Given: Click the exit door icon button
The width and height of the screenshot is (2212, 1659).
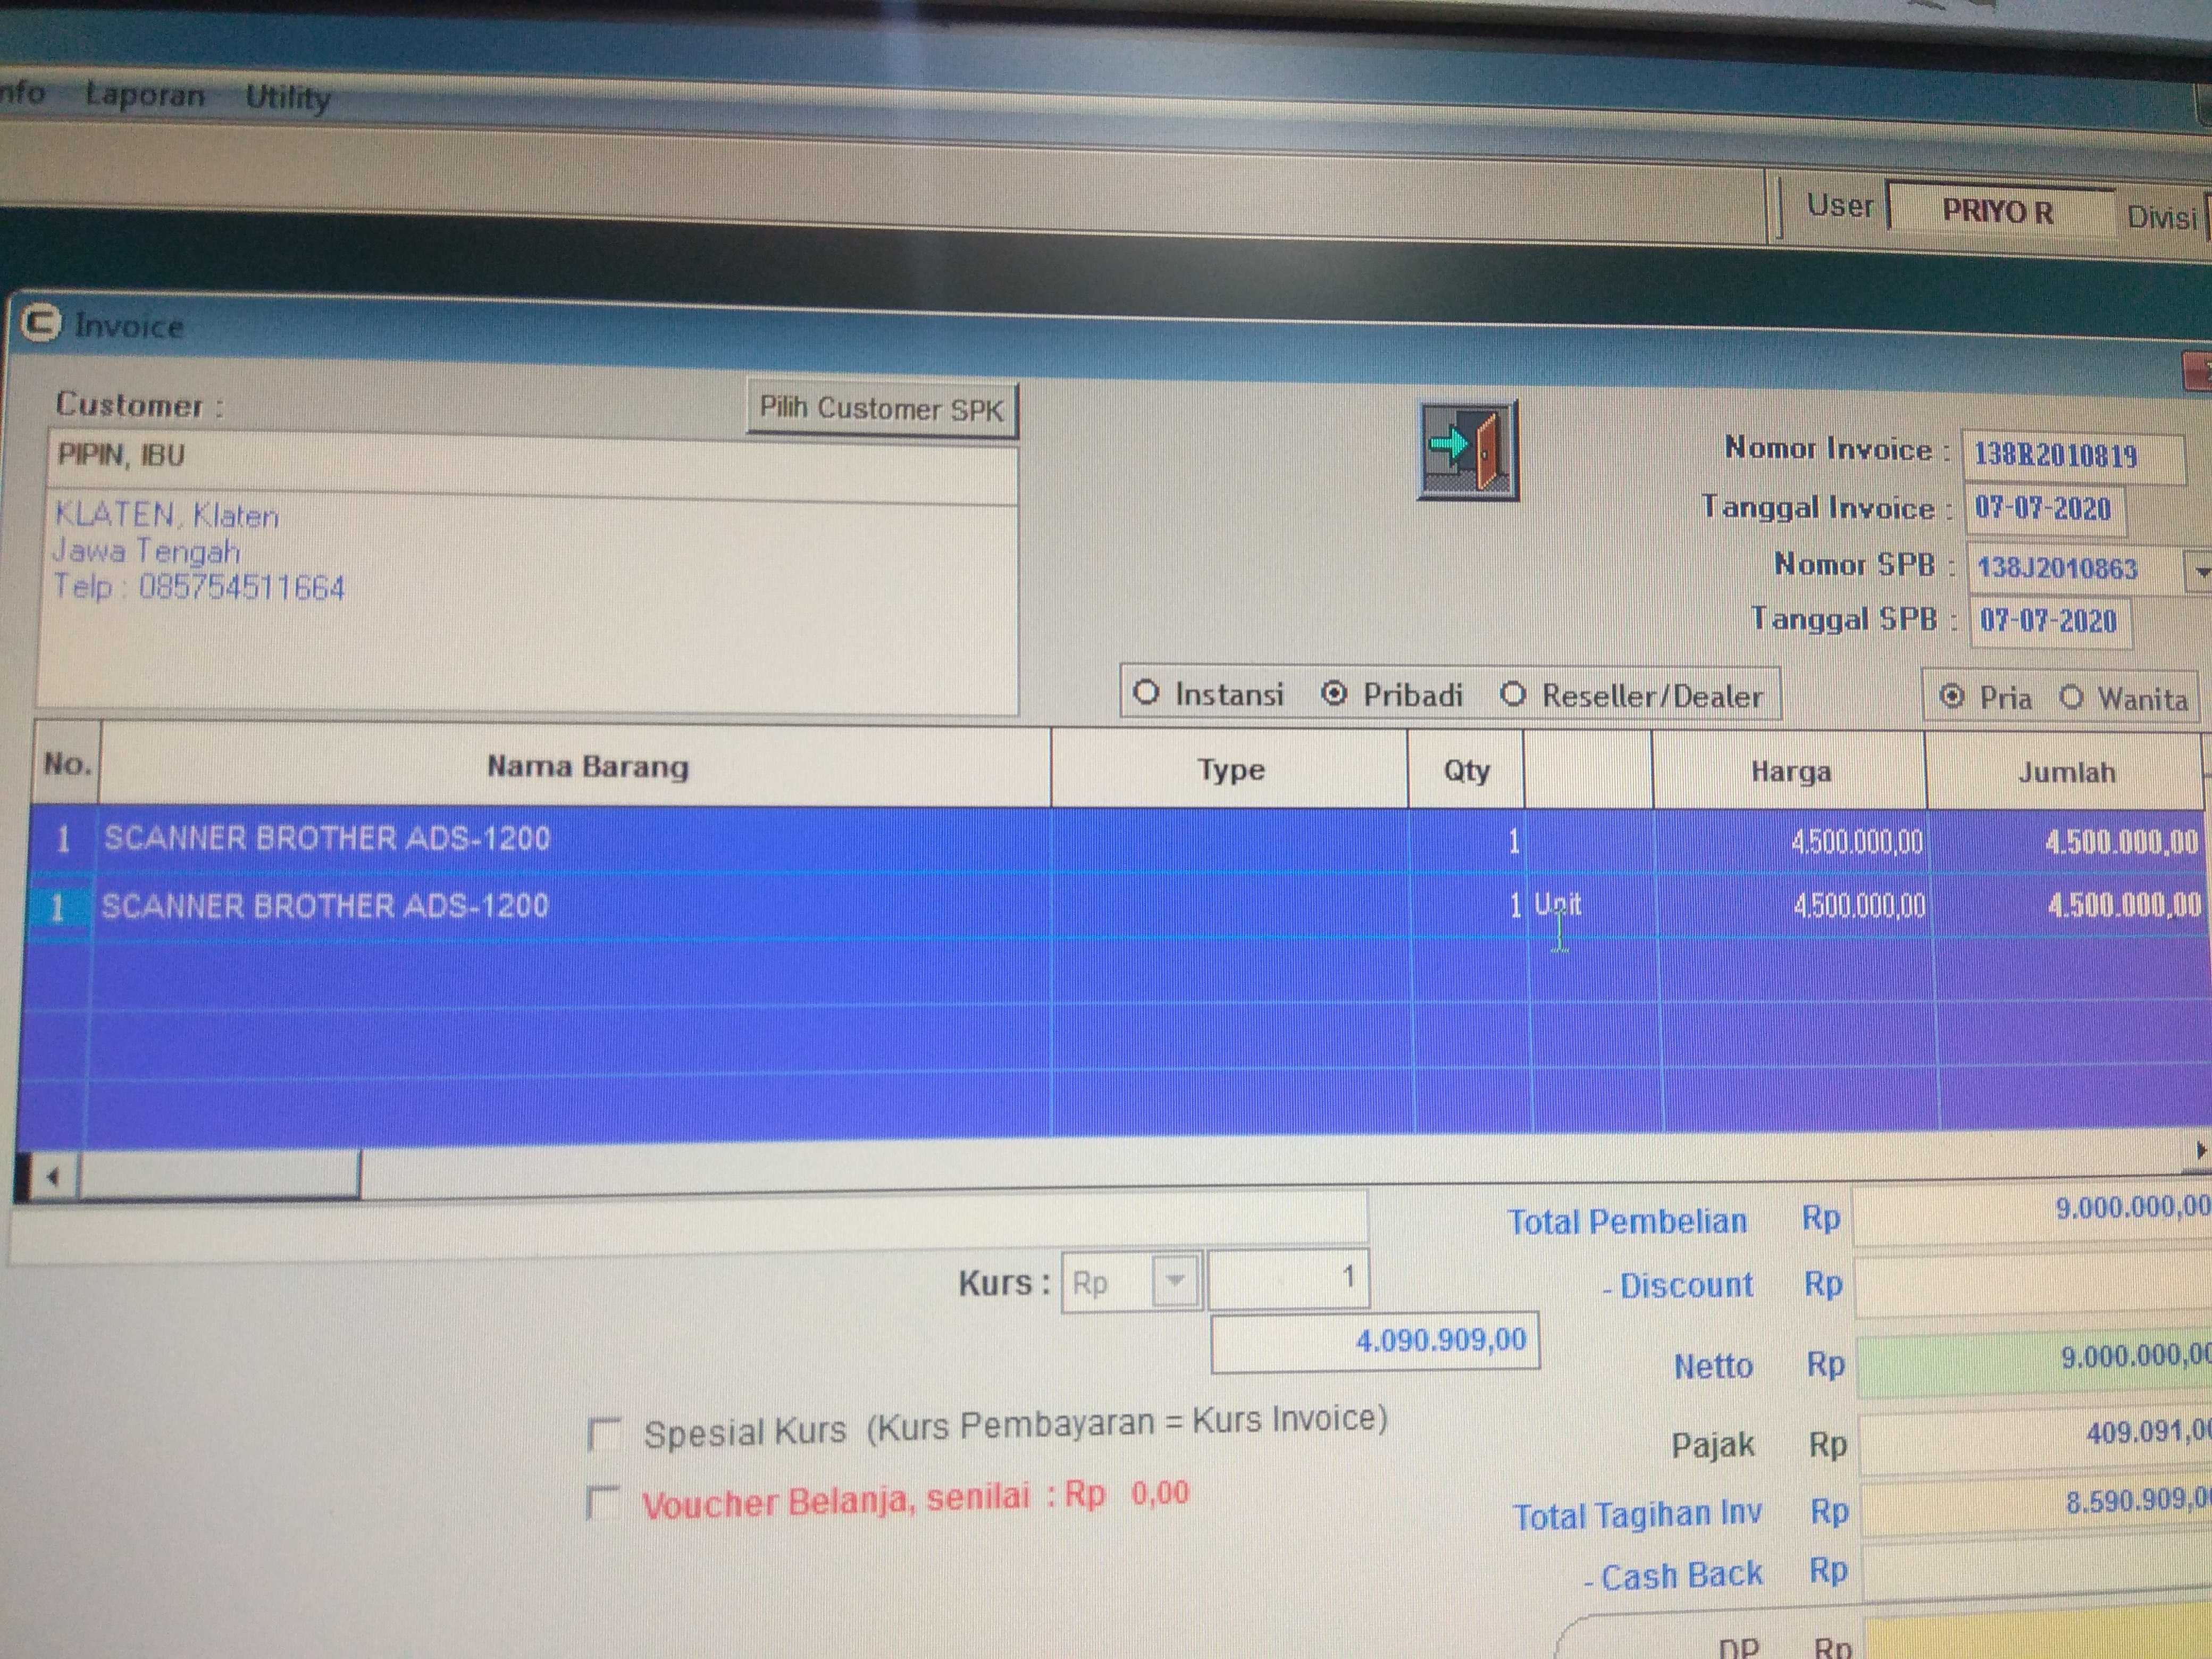Looking at the screenshot, I should click(1467, 450).
